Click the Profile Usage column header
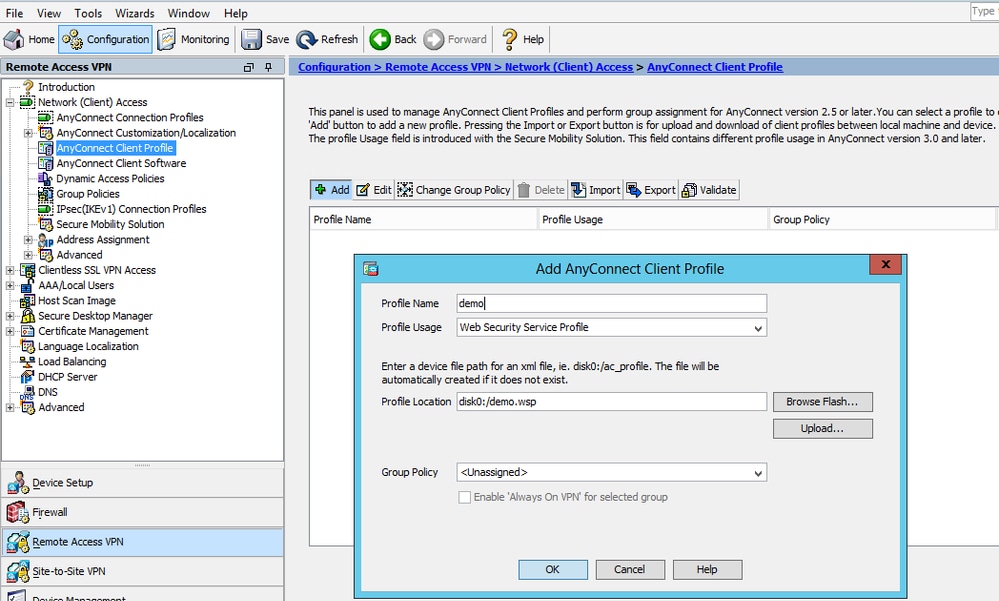The width and height of the screenshot is (999, 601). (x=653, y=219)
